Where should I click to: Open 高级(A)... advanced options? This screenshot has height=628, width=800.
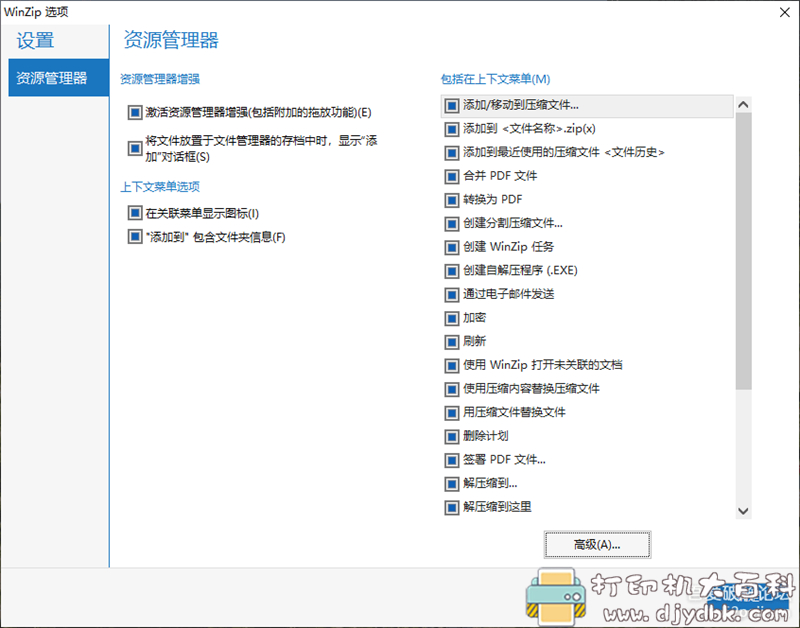pos(597,545)
